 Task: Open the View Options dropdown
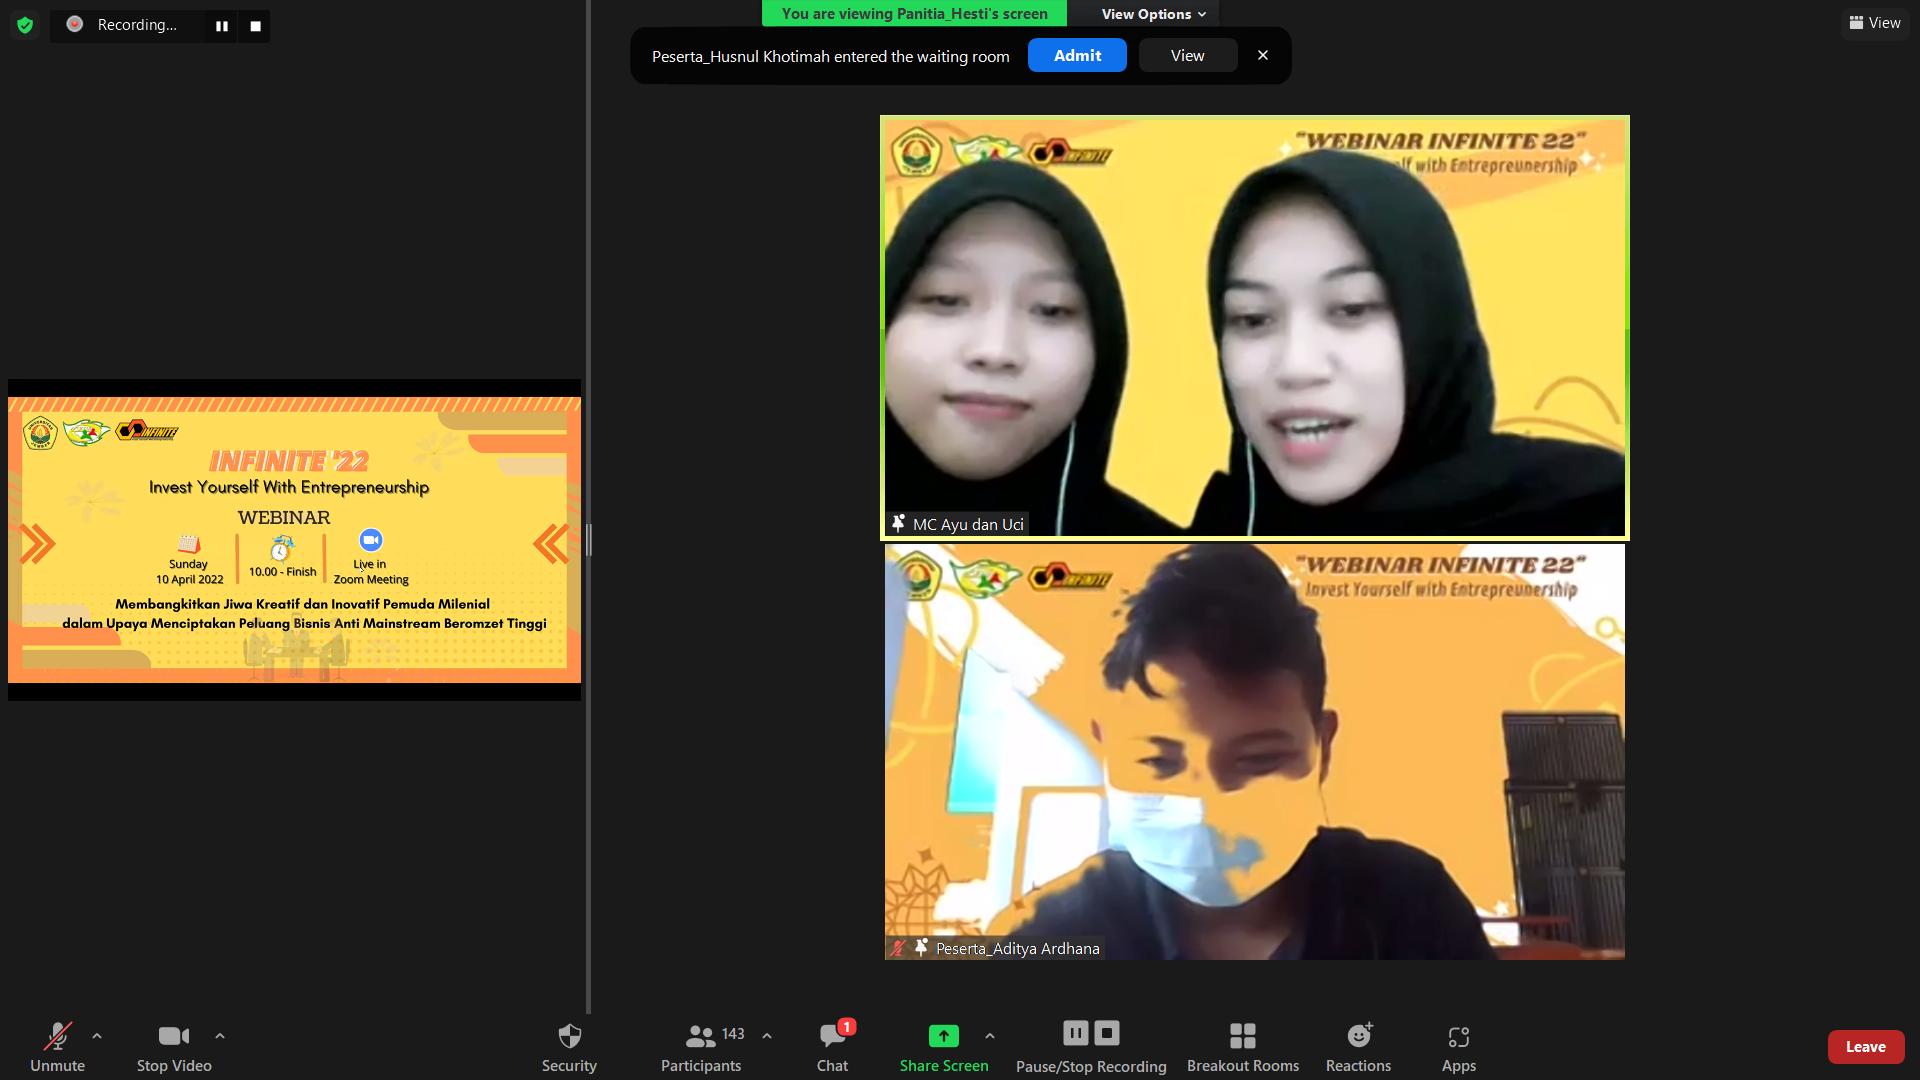point(1153,14)
